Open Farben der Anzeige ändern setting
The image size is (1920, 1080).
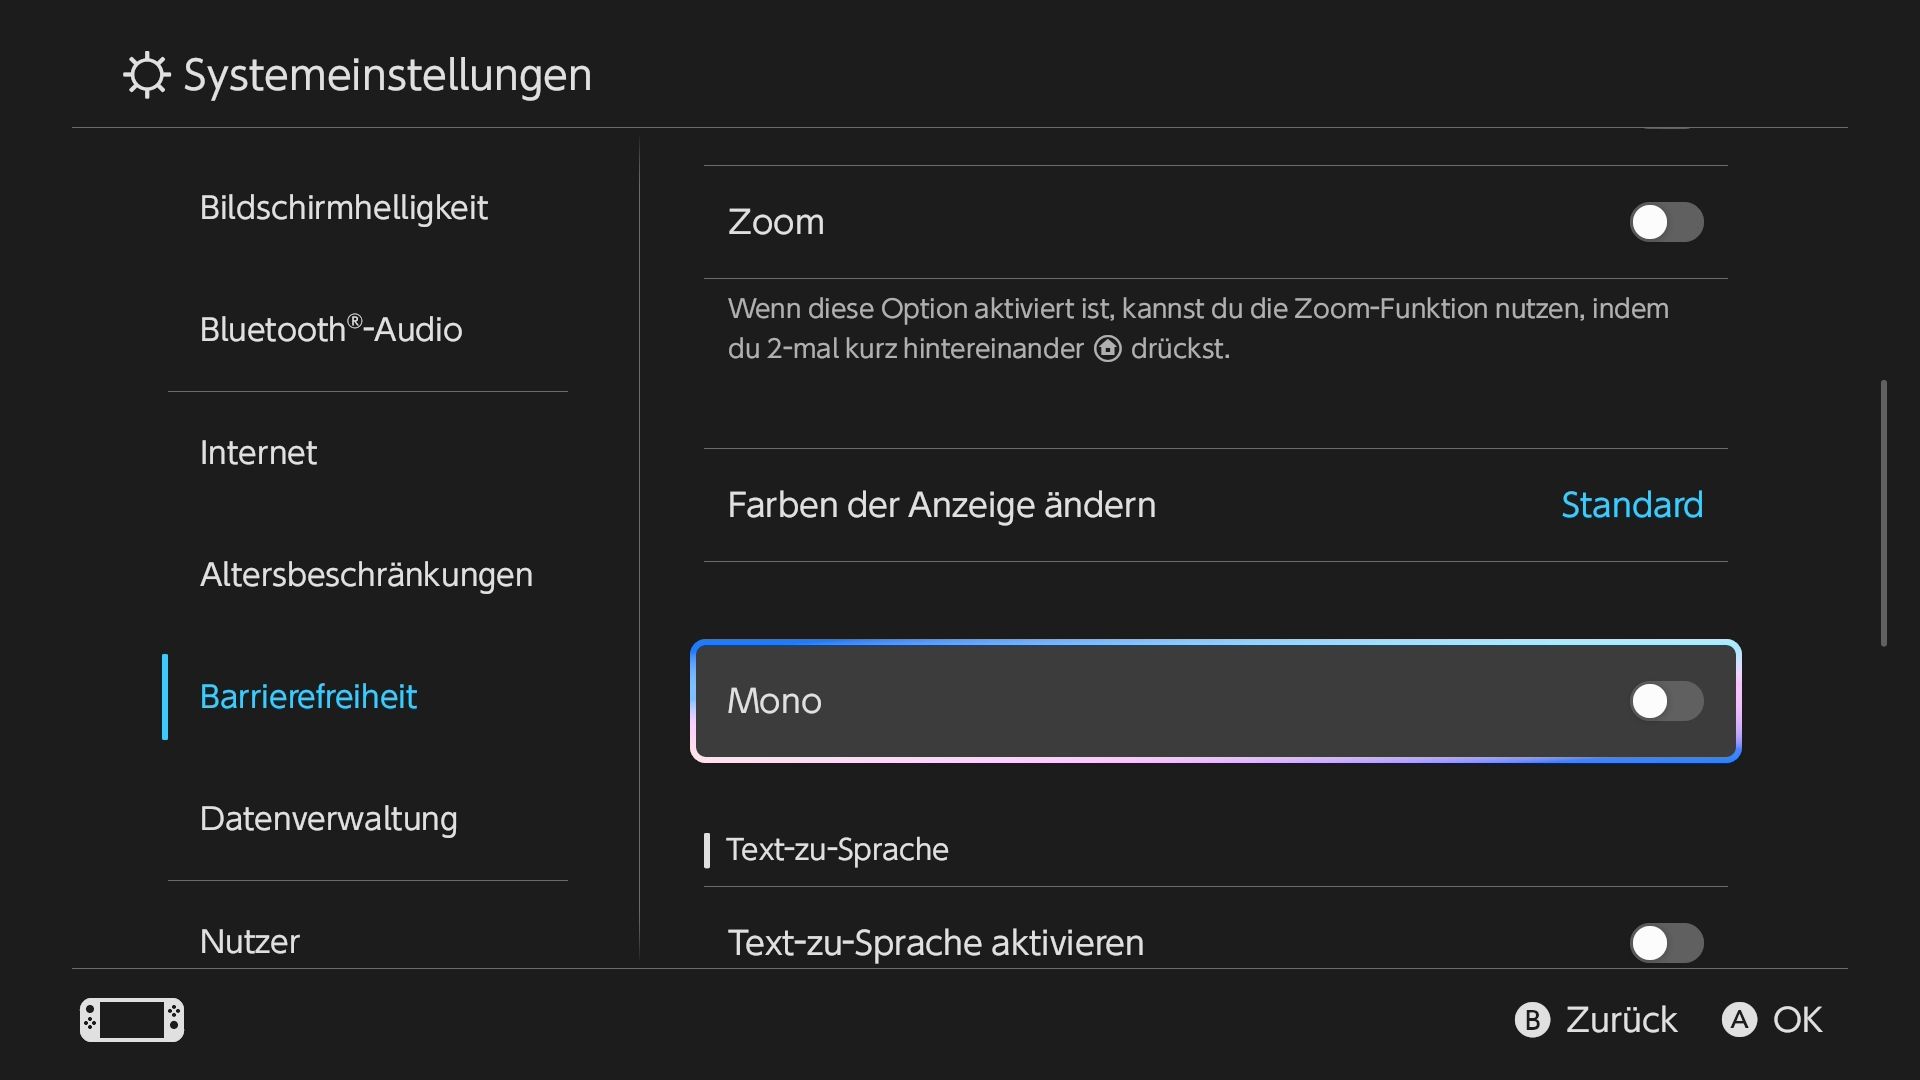coord(1215,505)
